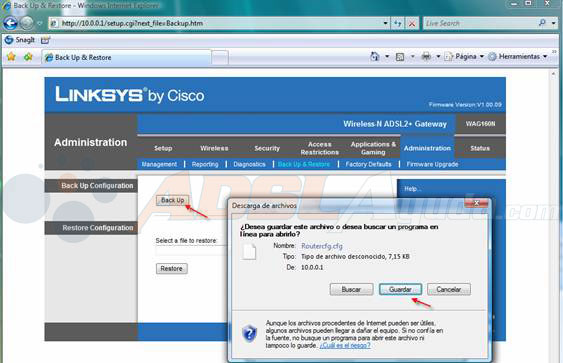Screen dimensions: 563x363
Task: Click the Print icon in toolbar
Action: [x=426, y=56]
